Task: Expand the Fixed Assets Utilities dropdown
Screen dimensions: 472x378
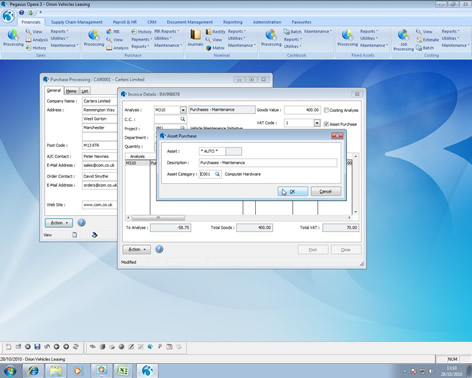Action: [x=369, y=38]
